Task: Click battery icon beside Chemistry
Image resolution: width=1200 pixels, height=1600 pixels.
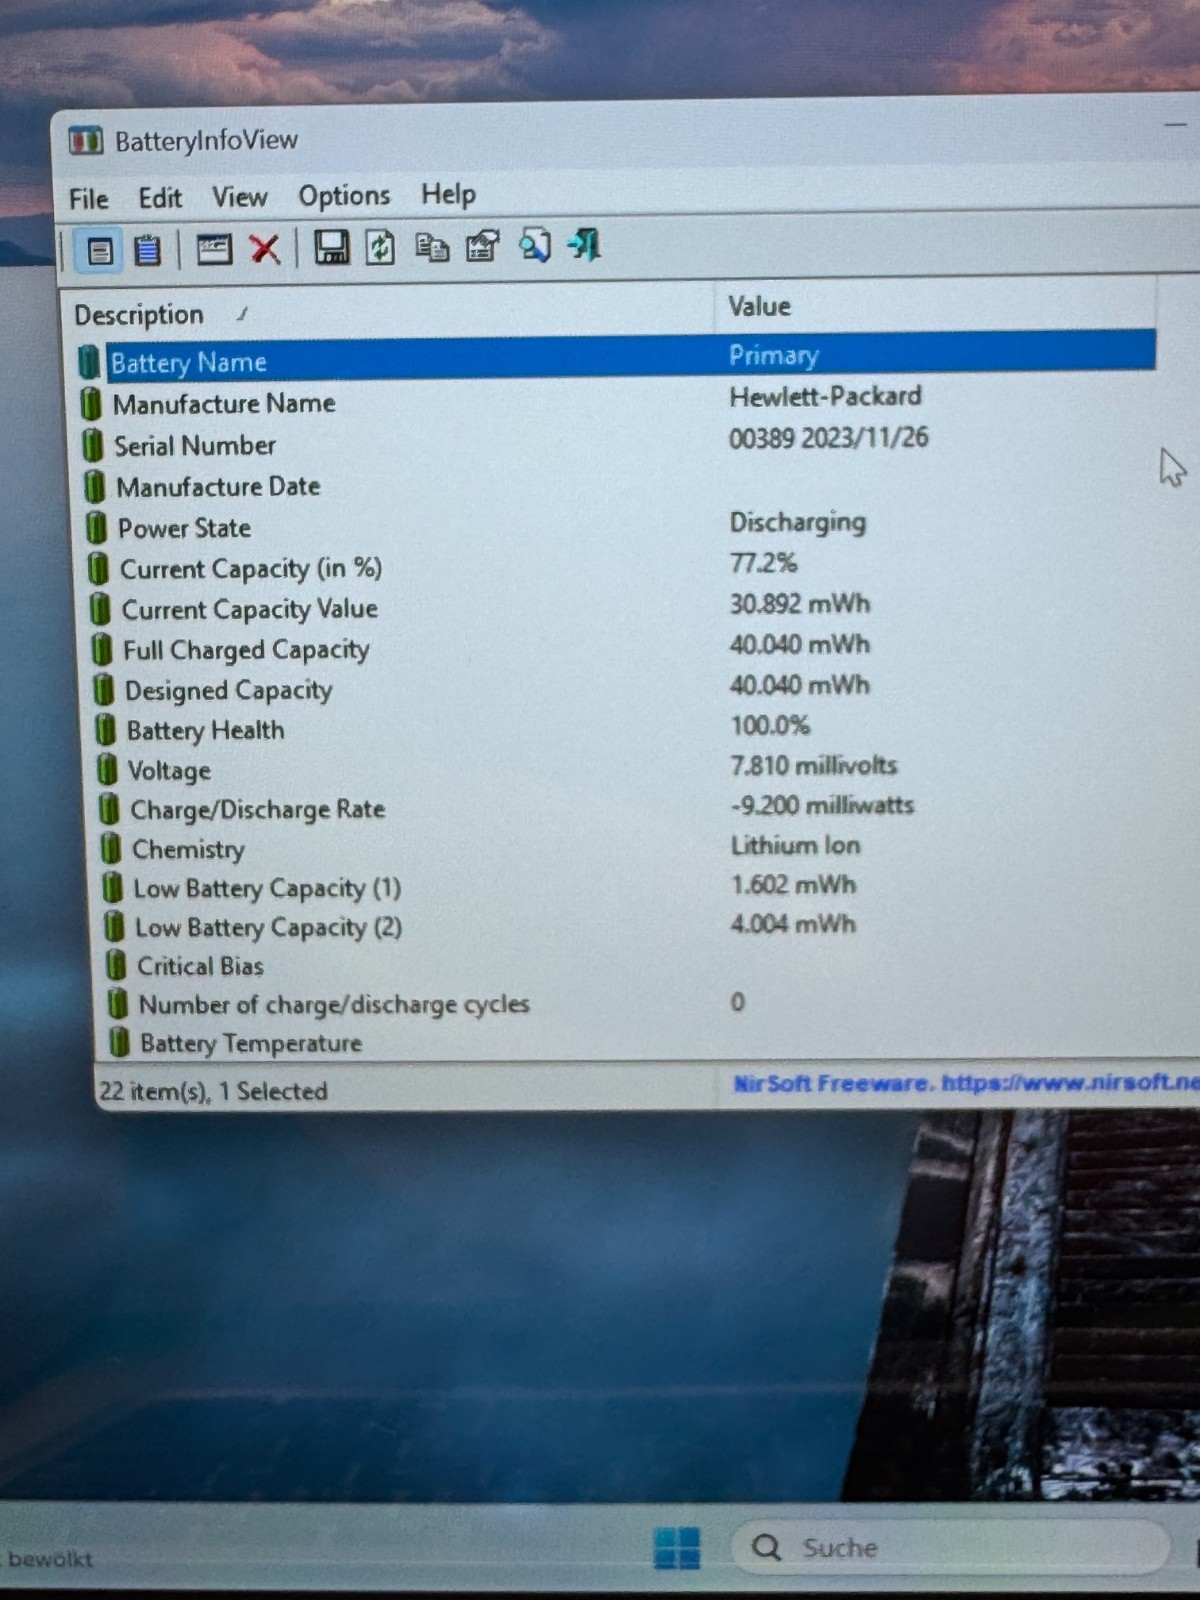Action: 111,849
